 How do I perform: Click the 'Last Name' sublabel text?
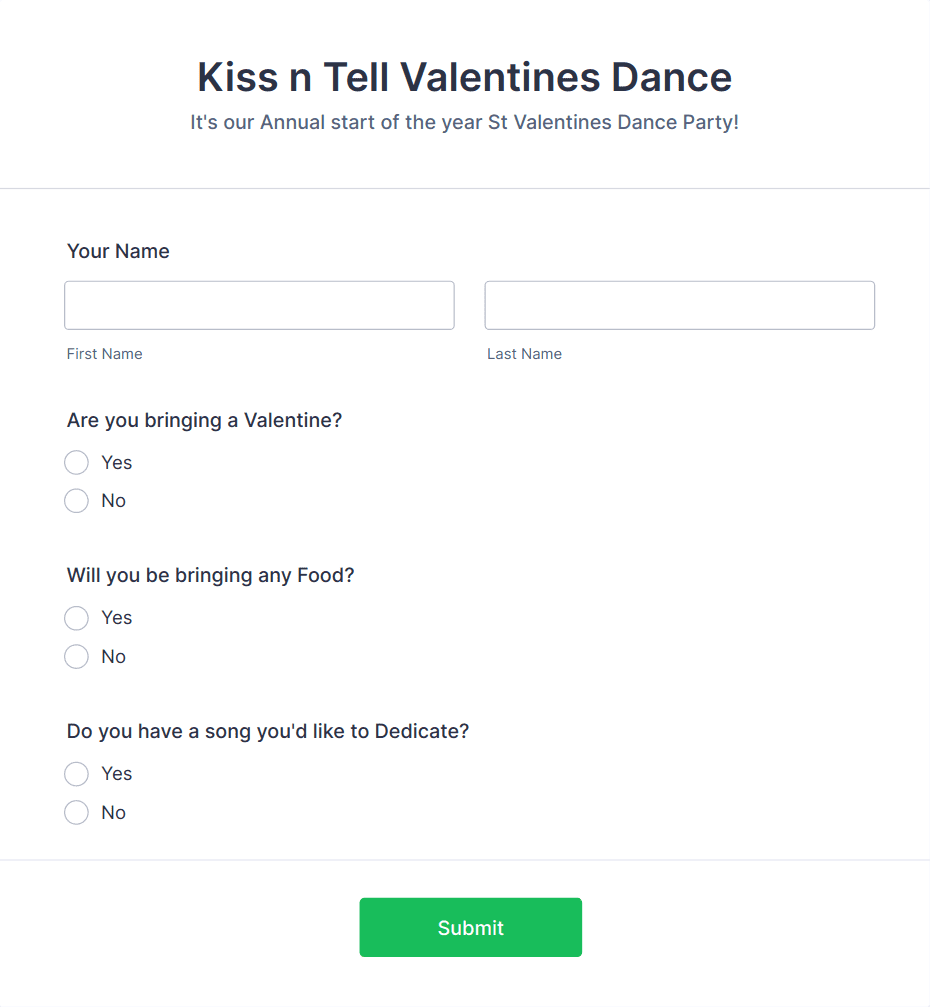pyautogui.click(x=524, y=354)
